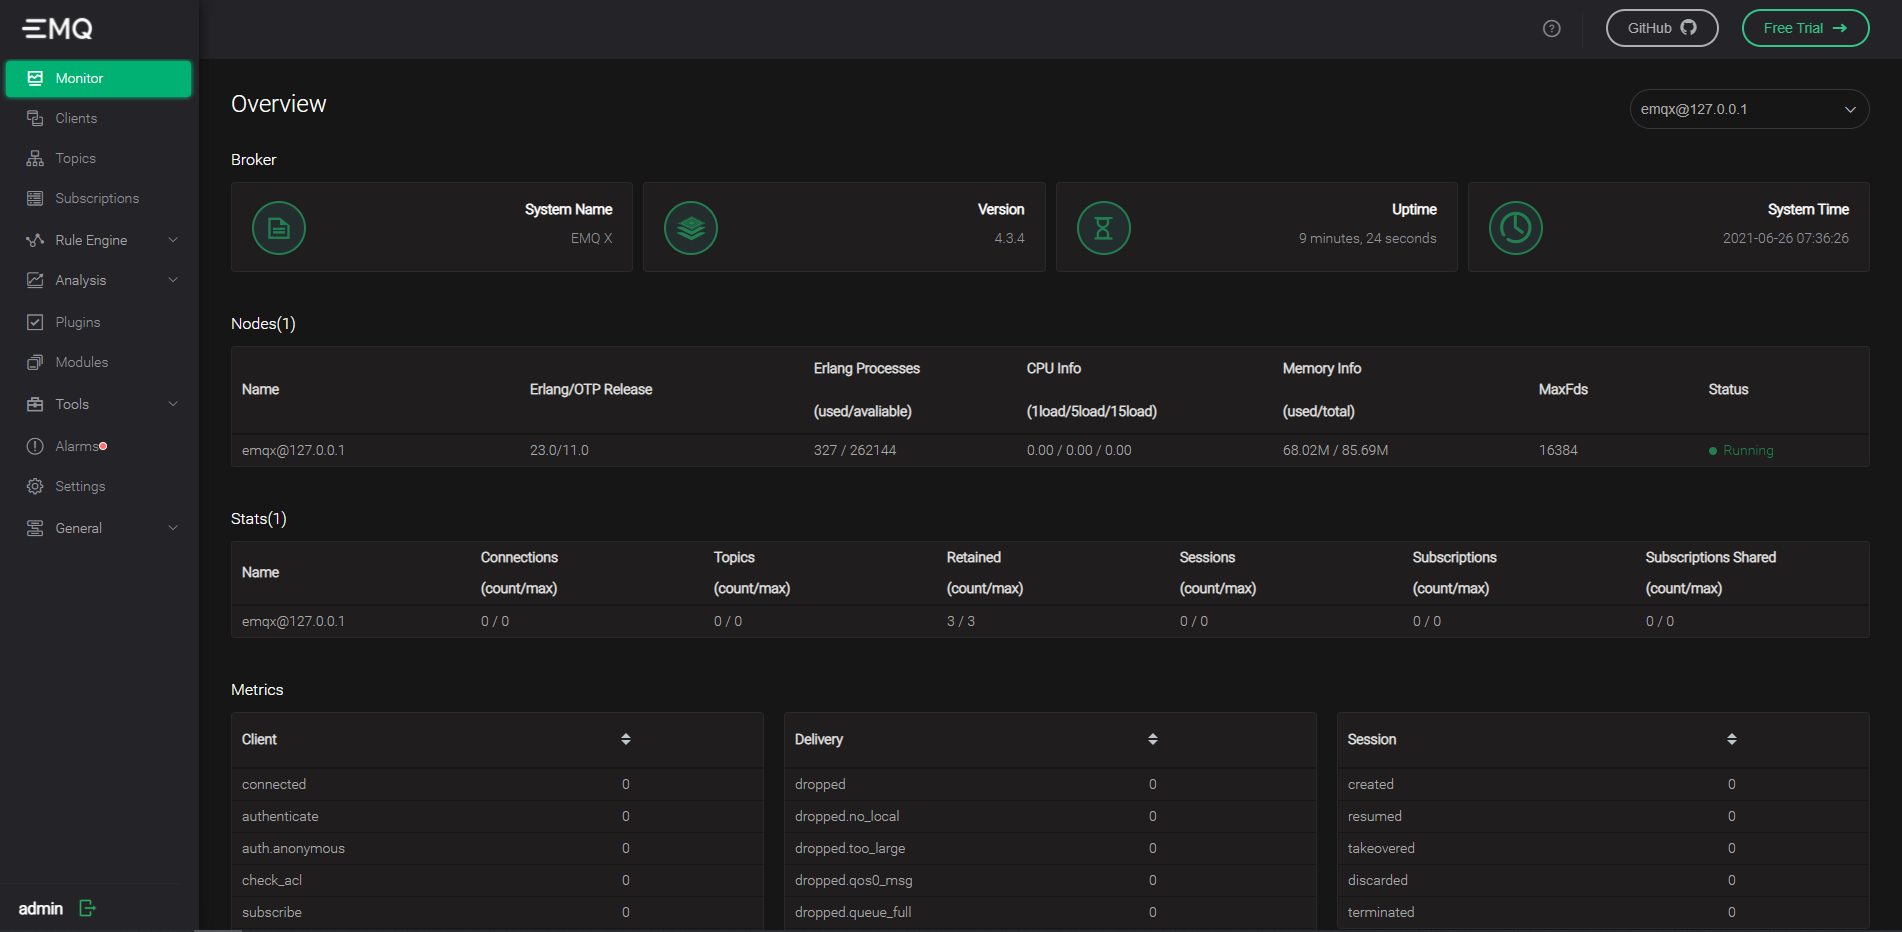Expand the Rule Engine submenu chevron
Viewport: 1902px width, 932px height.
173,240
